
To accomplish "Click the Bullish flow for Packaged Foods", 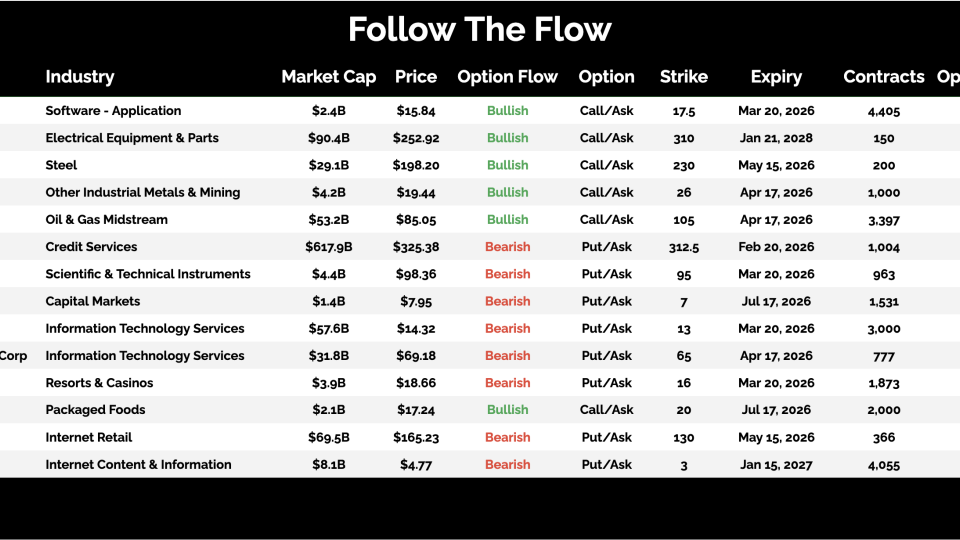I will [x=507, y=410].
